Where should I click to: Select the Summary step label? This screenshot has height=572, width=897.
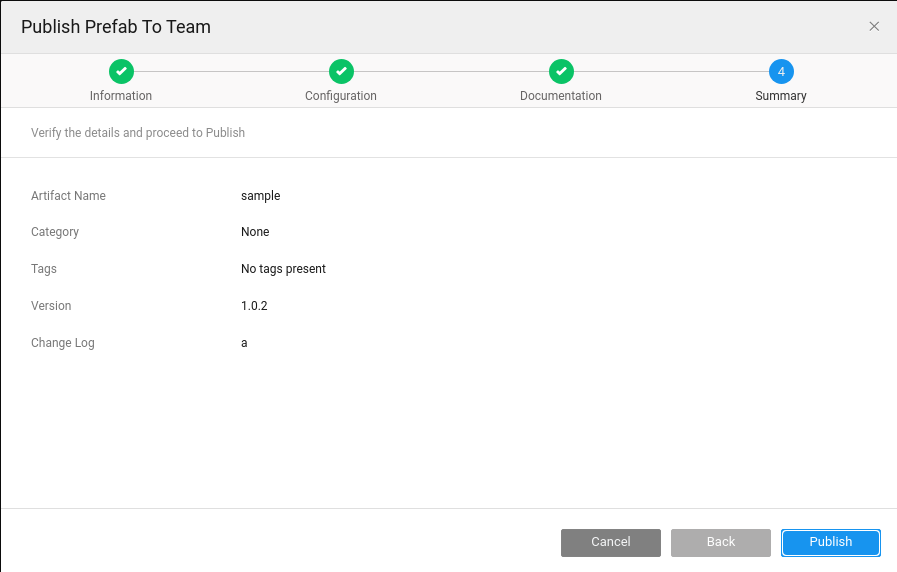click(781, 96)
